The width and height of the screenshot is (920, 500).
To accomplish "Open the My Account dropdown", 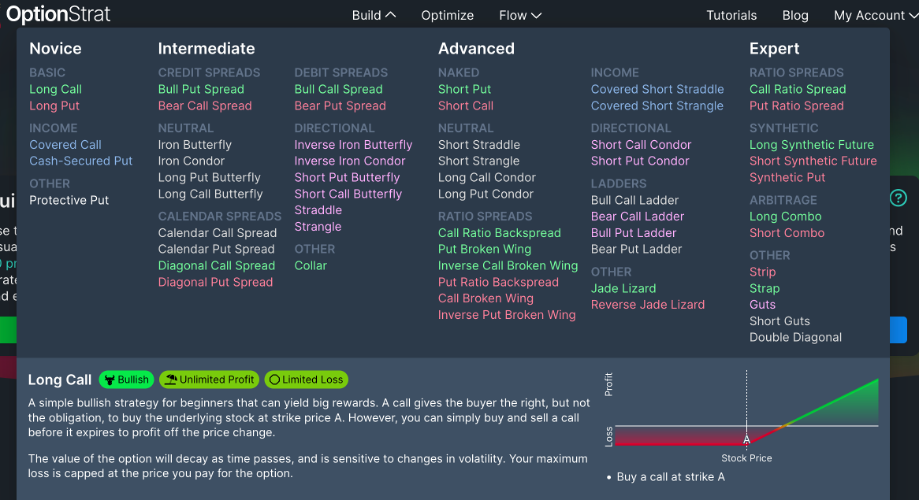I will 875,15.
